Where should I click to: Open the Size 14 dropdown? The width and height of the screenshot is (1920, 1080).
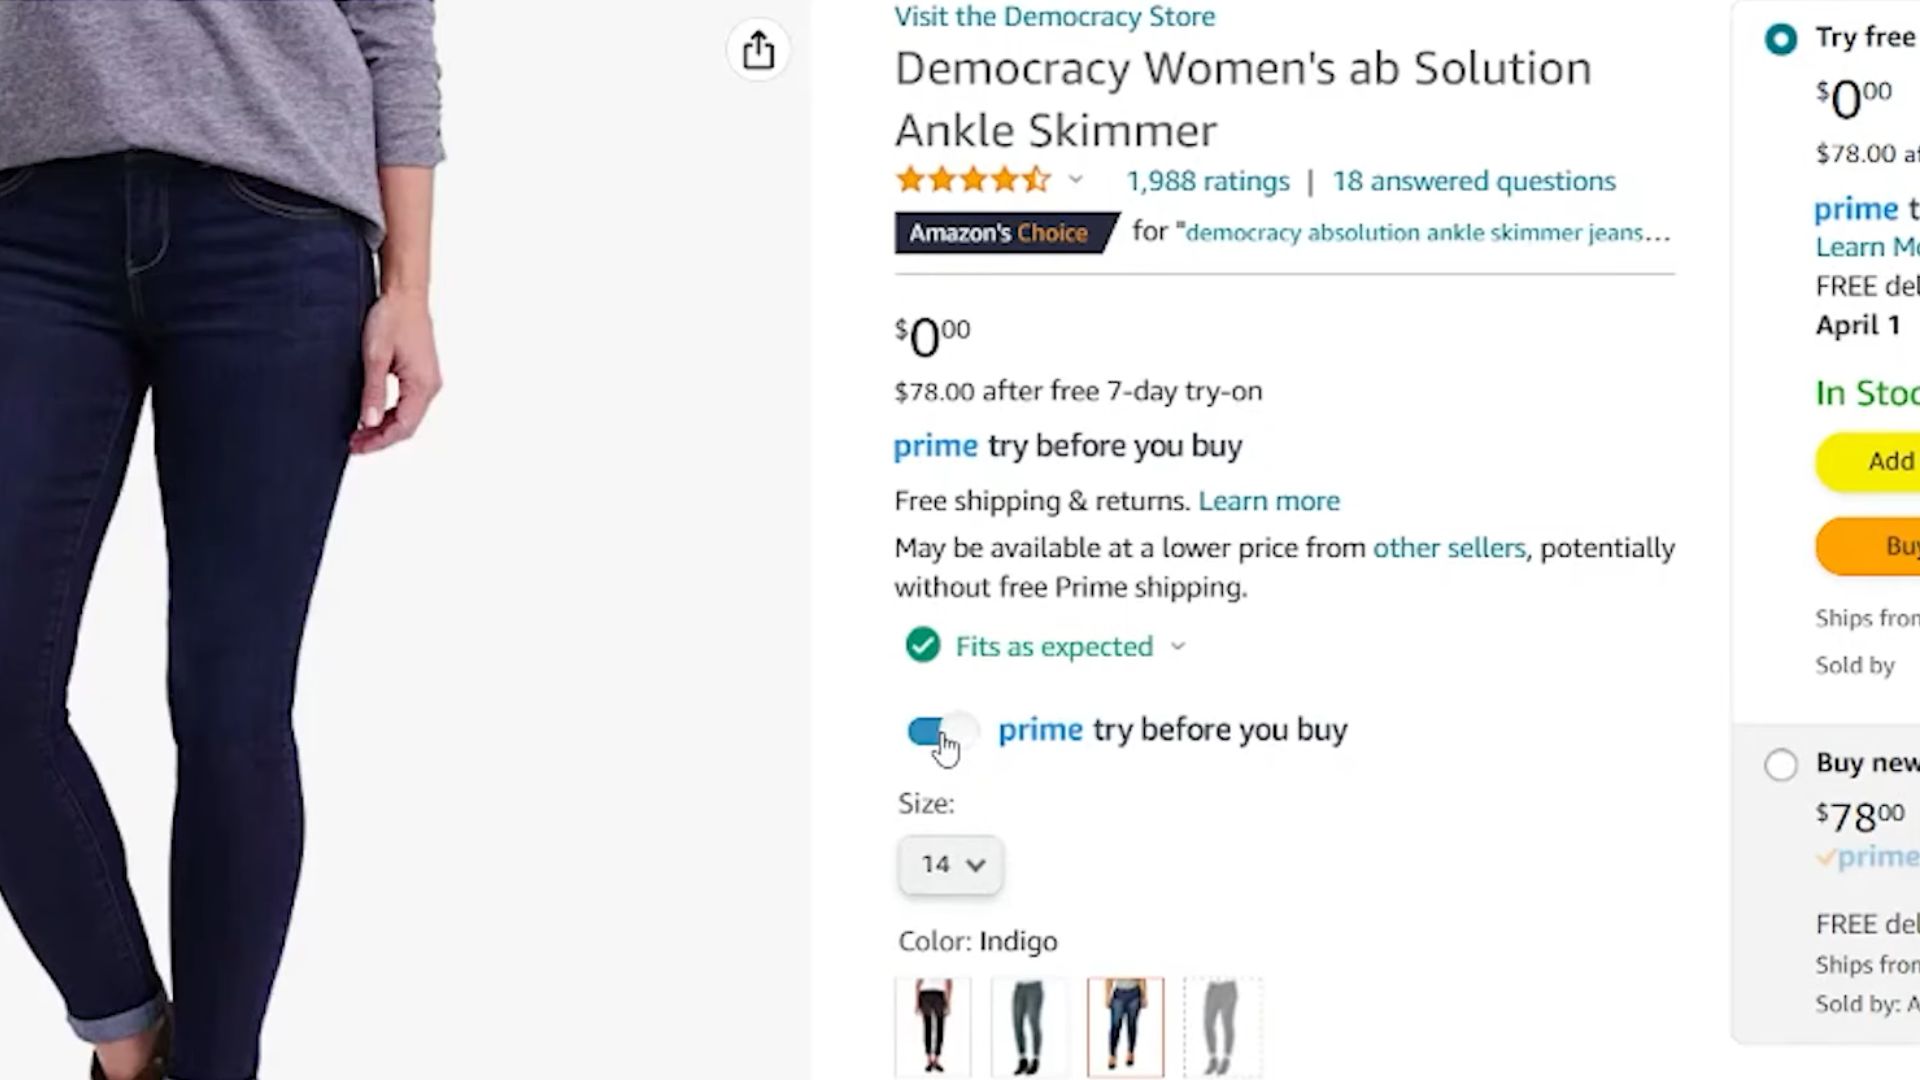point(950,864)
